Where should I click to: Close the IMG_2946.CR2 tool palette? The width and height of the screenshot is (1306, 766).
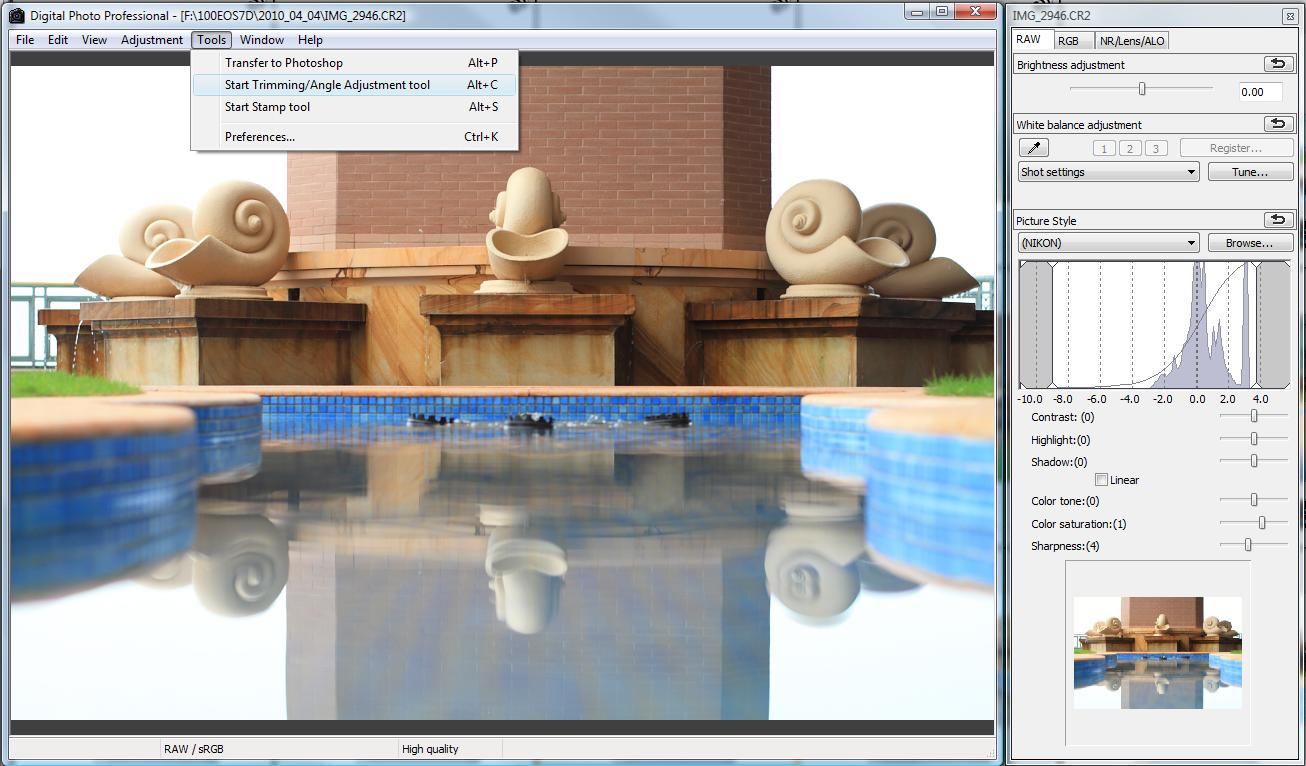1290,15
